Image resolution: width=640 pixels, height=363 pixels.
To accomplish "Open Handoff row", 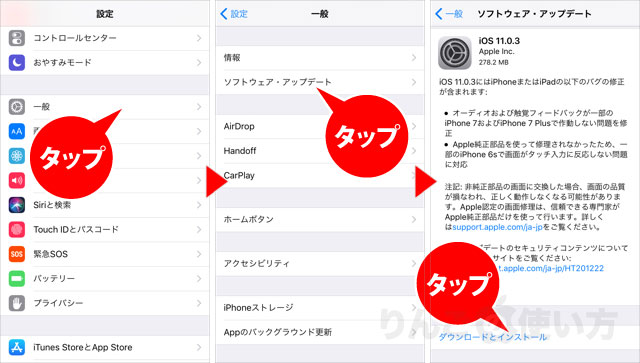I will pos(320,151).
